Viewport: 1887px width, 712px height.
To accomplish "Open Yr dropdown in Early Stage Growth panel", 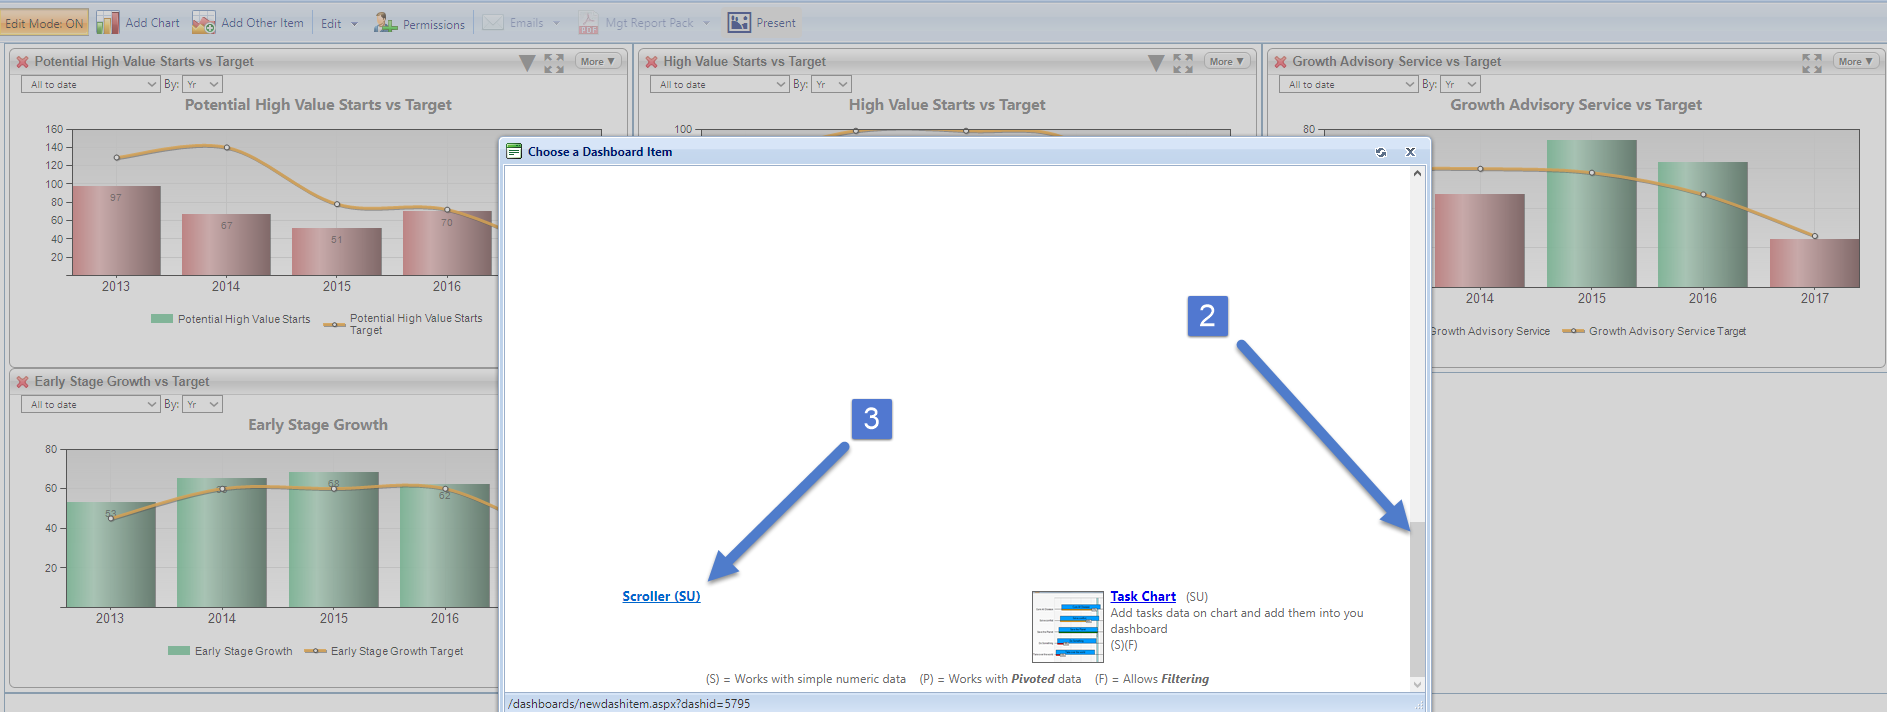I will 202,405.
